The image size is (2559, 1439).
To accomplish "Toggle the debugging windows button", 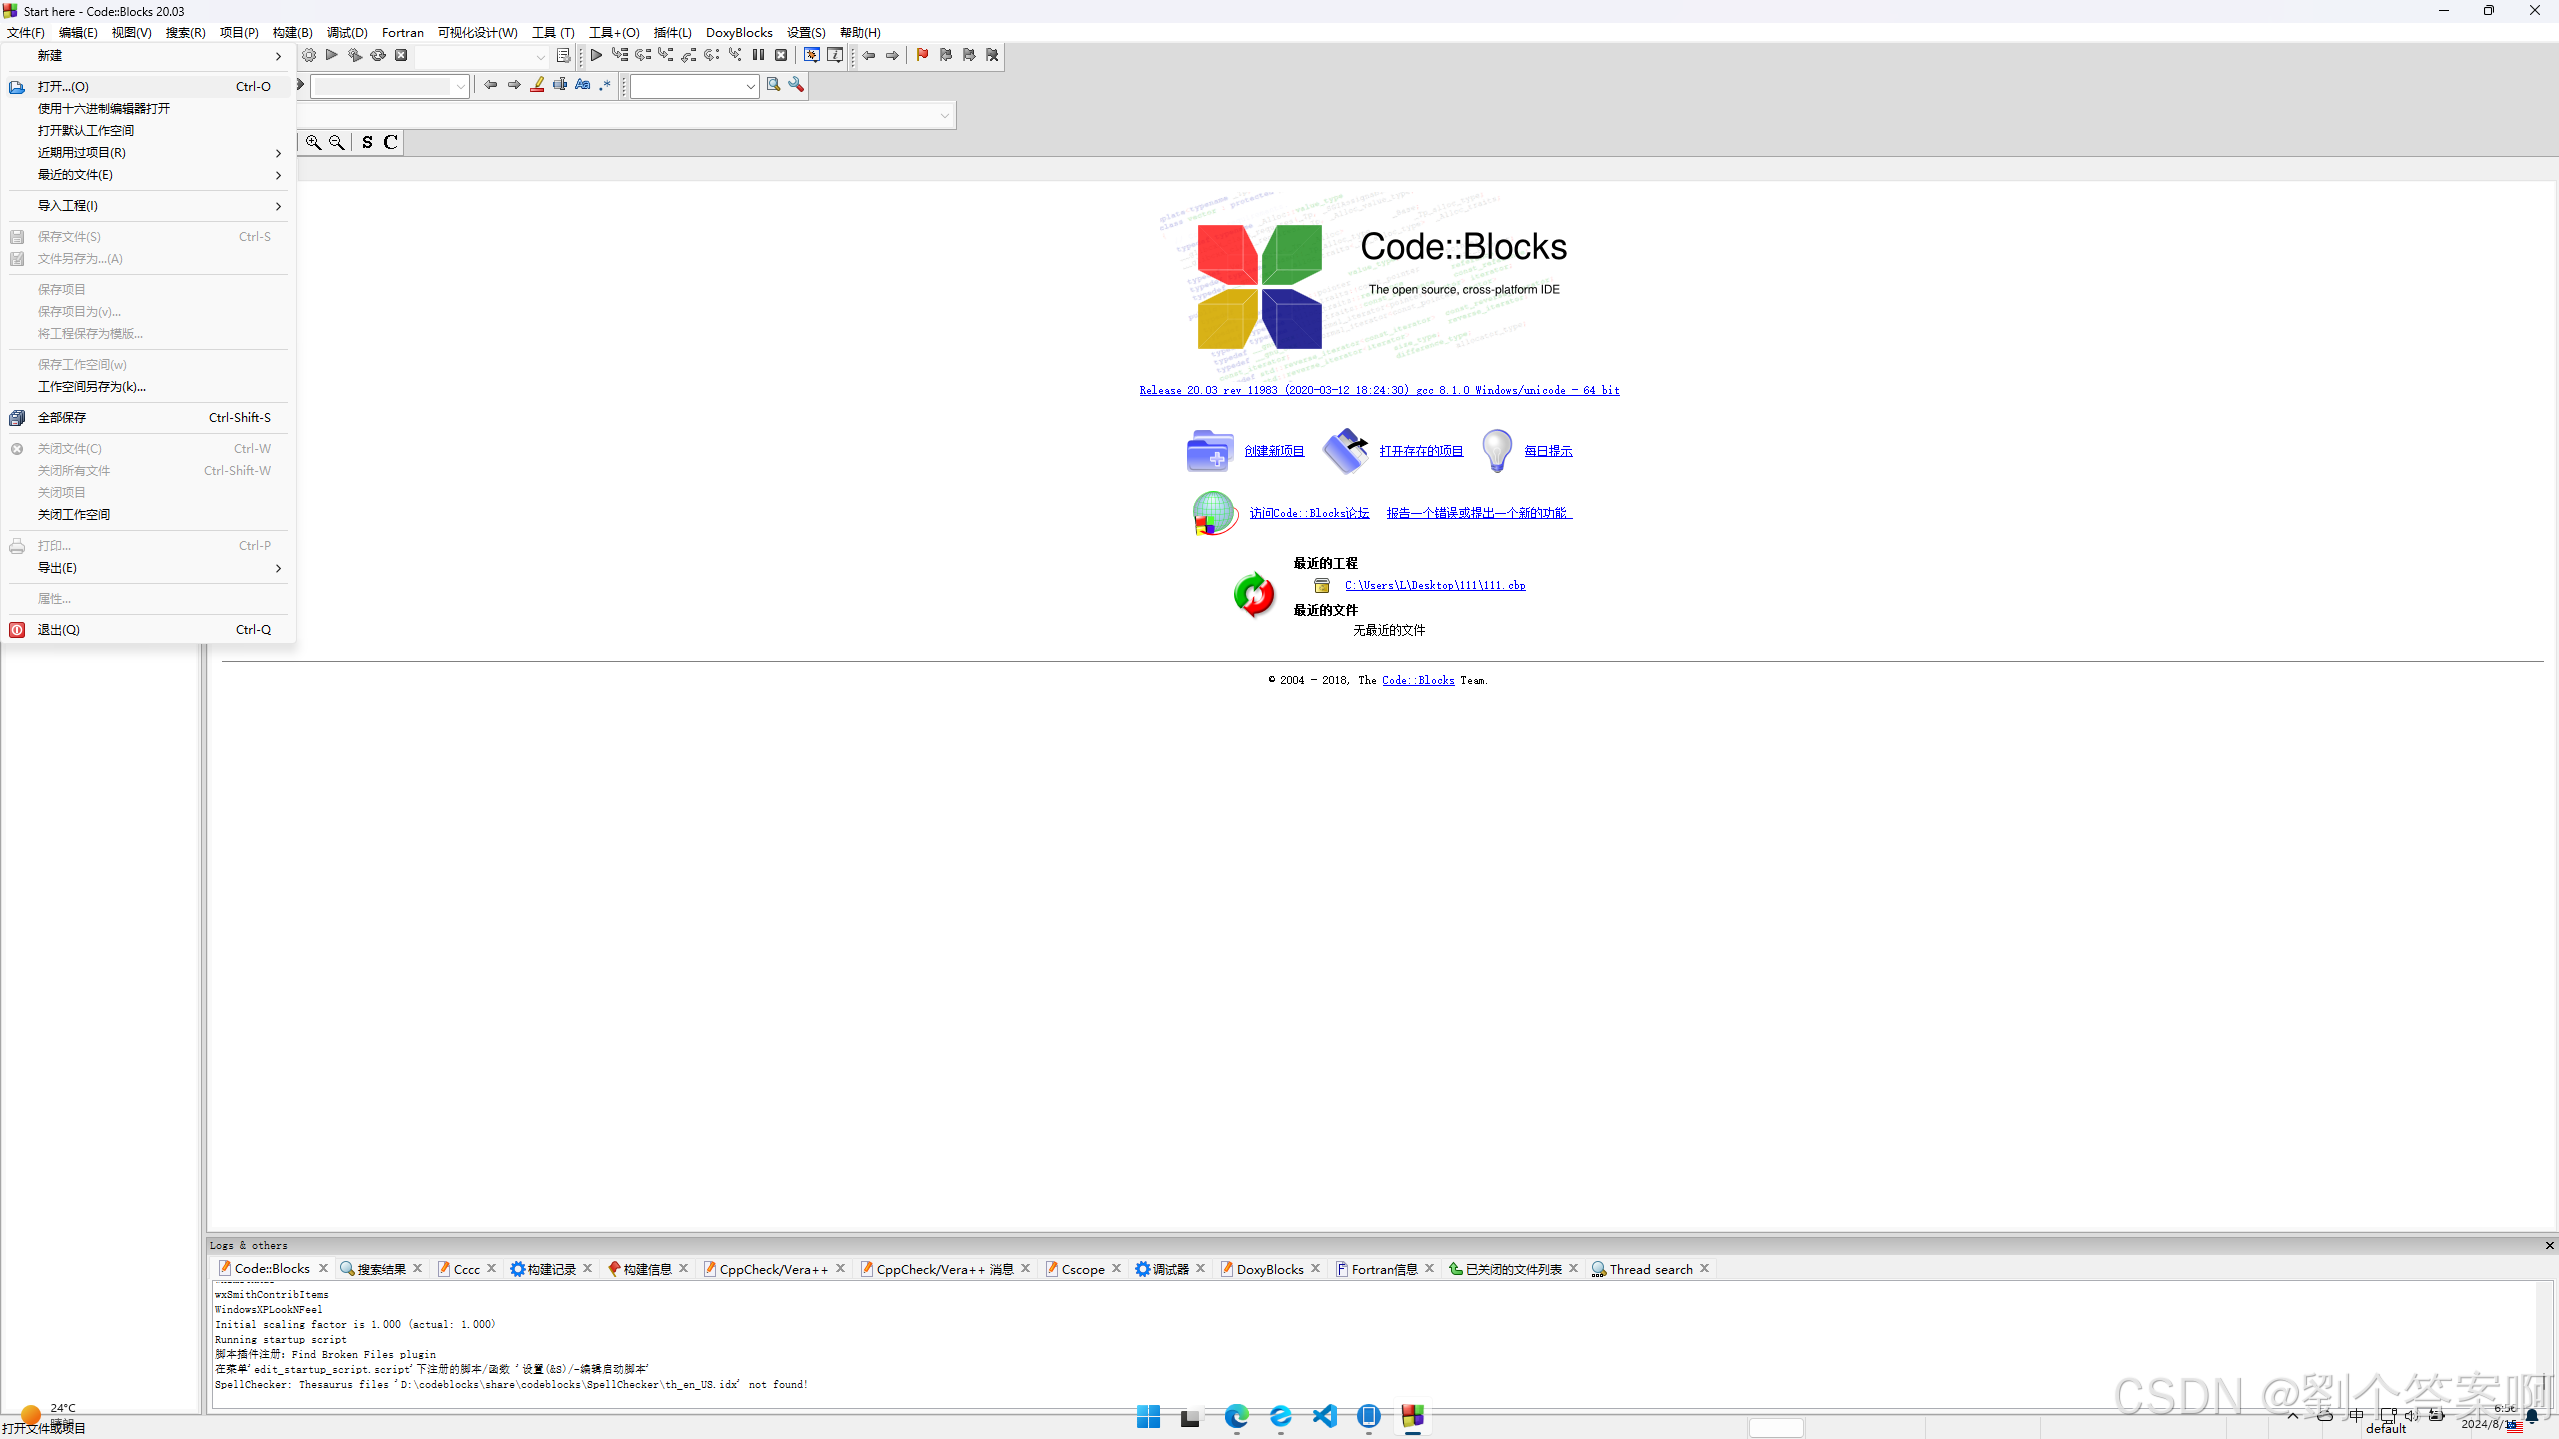I will click(x=812, y=55).
